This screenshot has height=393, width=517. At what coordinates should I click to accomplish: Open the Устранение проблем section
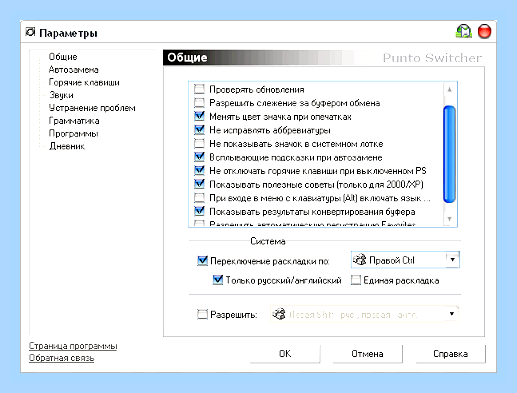click(x=92, y=108)
